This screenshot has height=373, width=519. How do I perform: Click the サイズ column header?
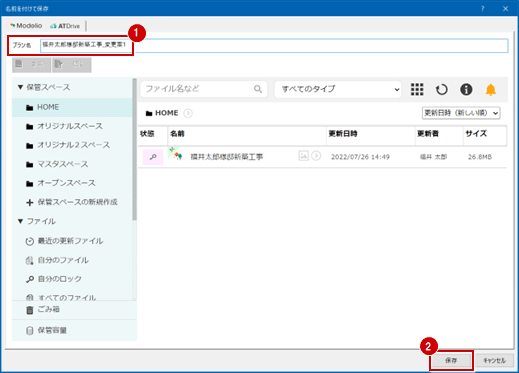476,134
